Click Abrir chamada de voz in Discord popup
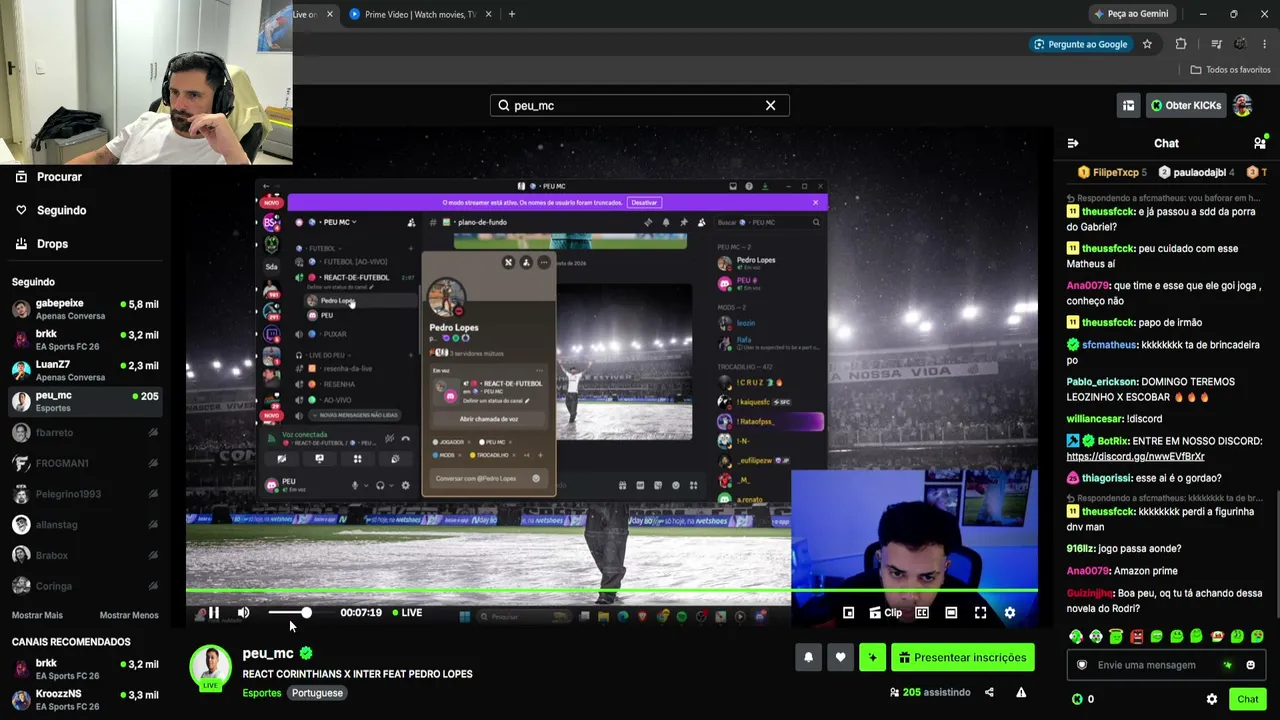Viewport: 1280px width, 720px height. 488,419
